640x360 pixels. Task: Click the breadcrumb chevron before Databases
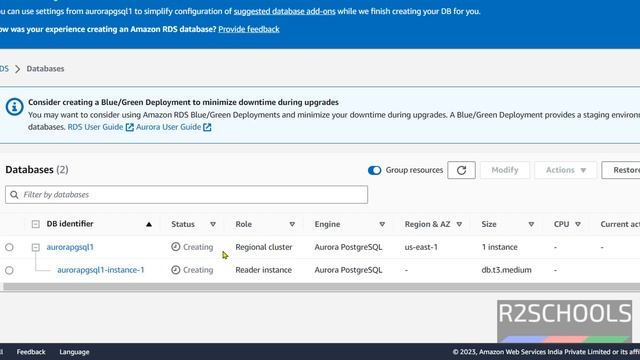[18, 69]
